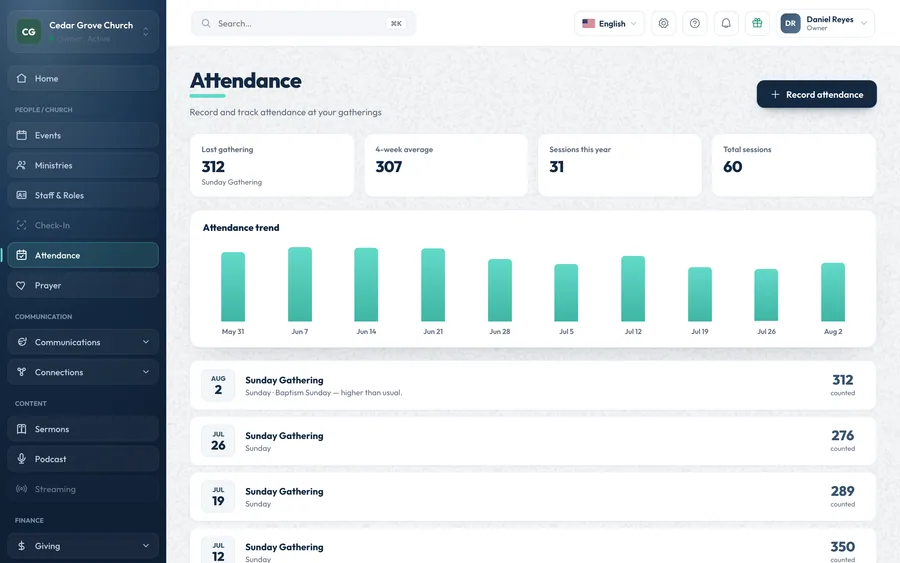The width and height of the screenshot is (900, 563).
Task: Click the Search input field
Action: pos(303,24)
